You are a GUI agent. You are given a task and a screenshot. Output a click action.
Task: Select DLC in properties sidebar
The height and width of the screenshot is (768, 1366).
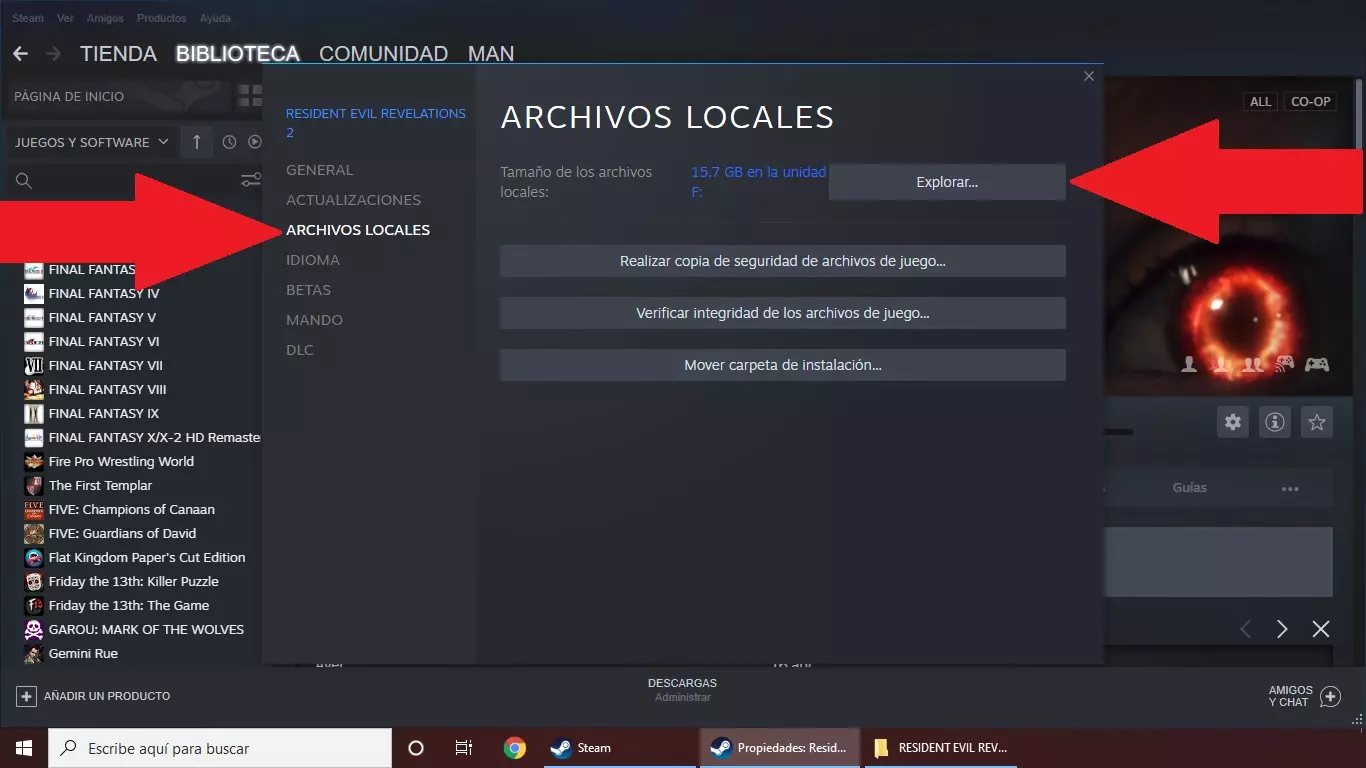(300, 350)
